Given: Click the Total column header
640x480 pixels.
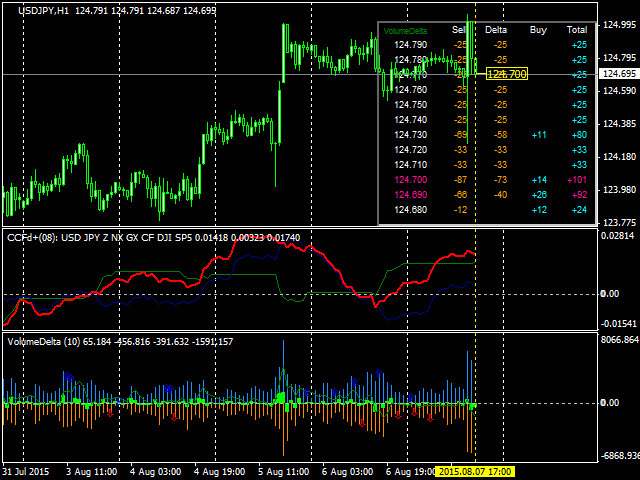Looking at the screenshot, I should (x=577, y=30).
